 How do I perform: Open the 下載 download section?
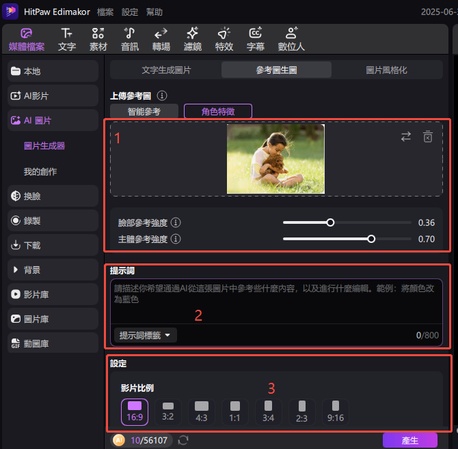pos(53,245)
